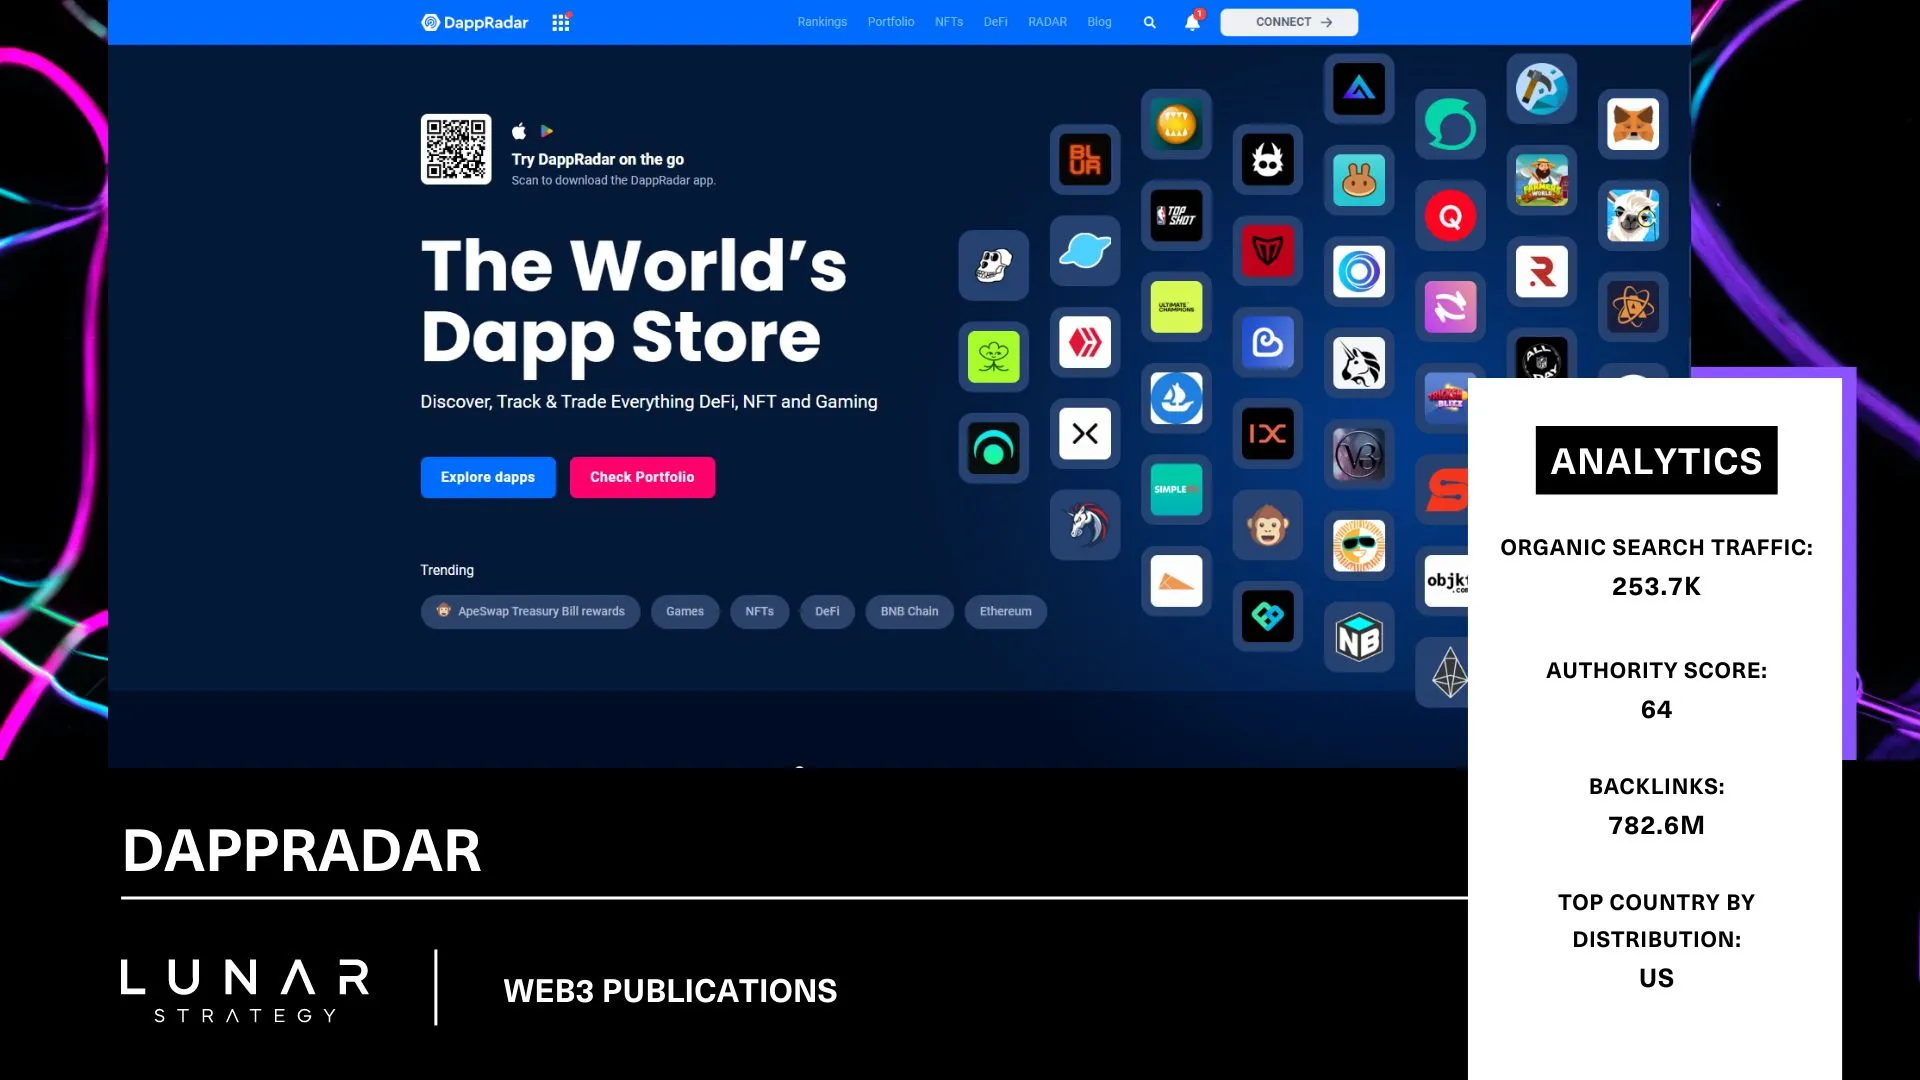This screenshot has height=1080, width=1920.
Task: Select the Blur dapp icon
Action: coord(1085,160)
